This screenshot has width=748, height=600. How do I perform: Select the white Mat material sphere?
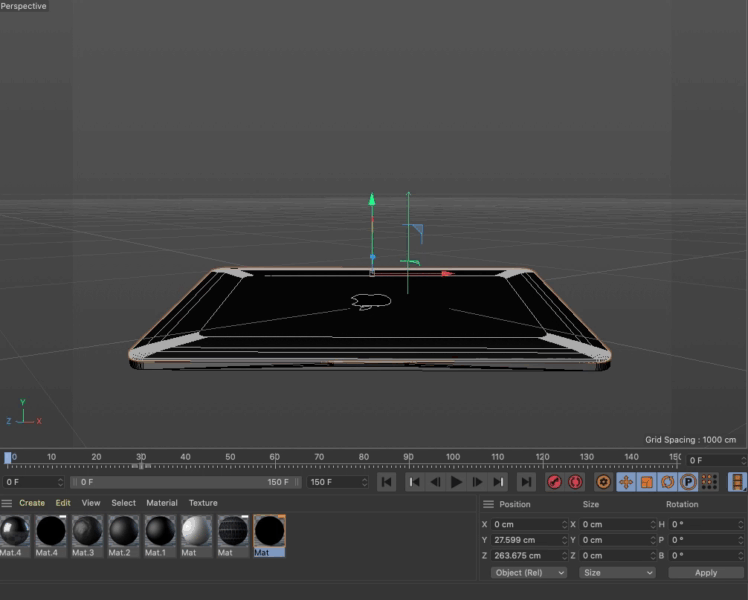click(x=197, y=530)
